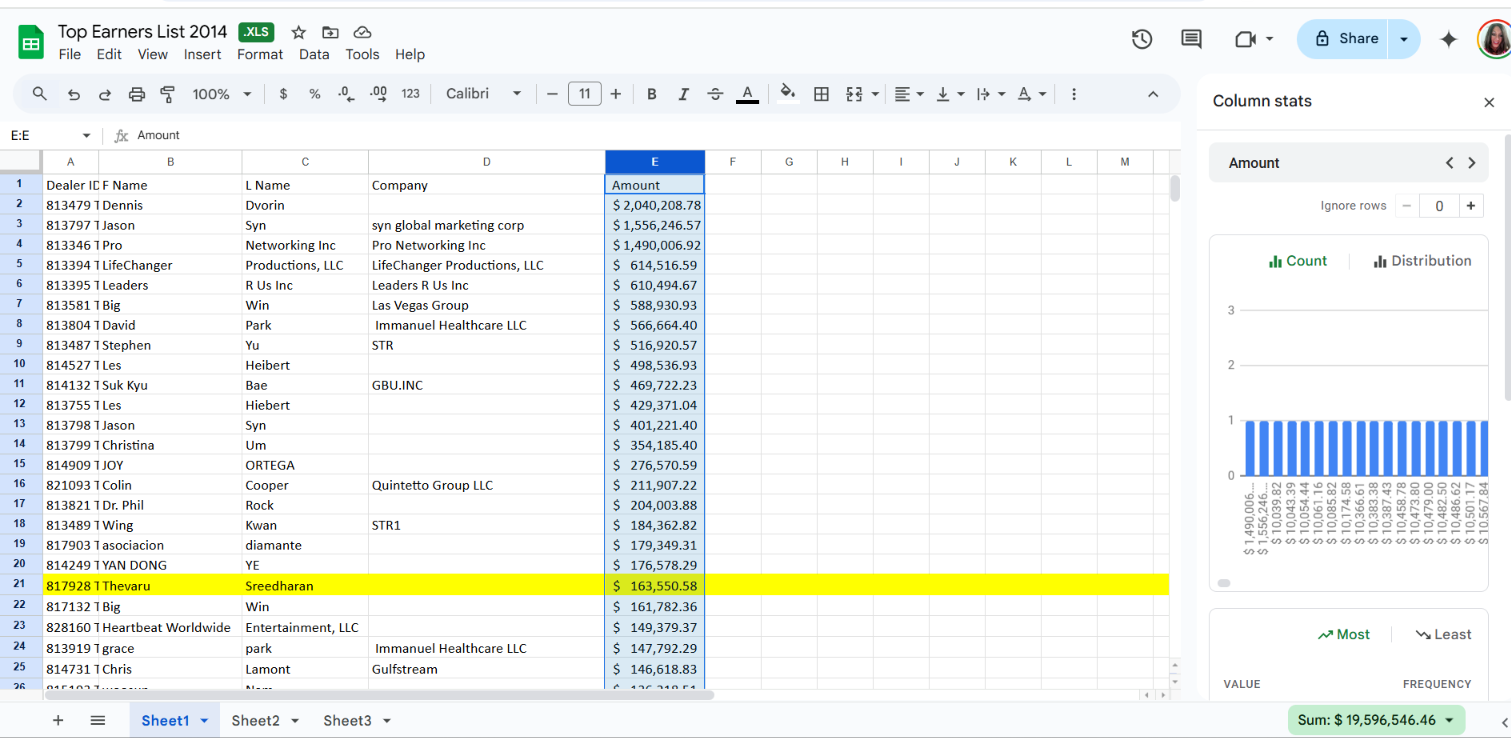The width and height of the screenshot is (1511, 738).
Task: Toggle bold formatting
Action: tap(652, 94)
